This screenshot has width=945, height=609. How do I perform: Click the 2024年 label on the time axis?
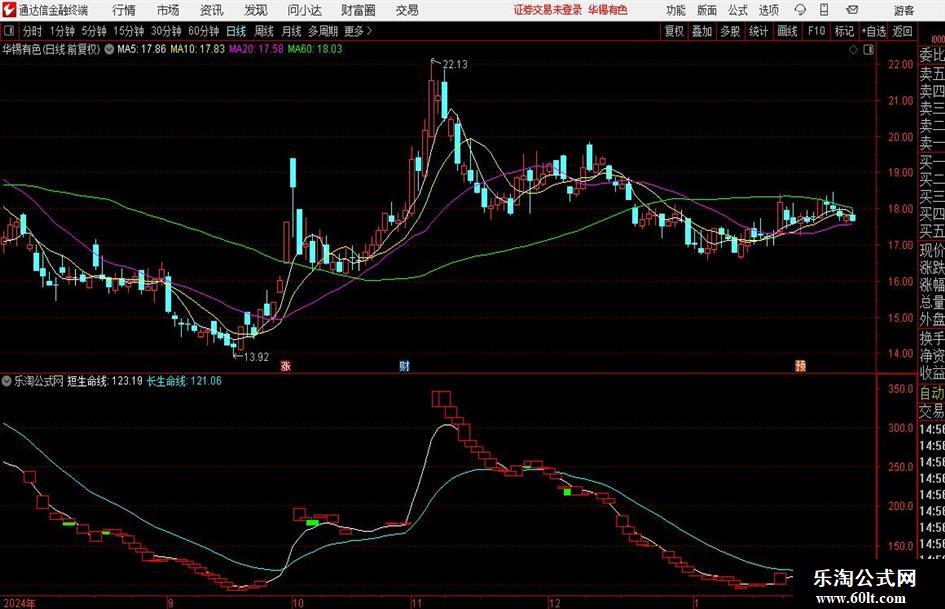[x=19, y=603]
